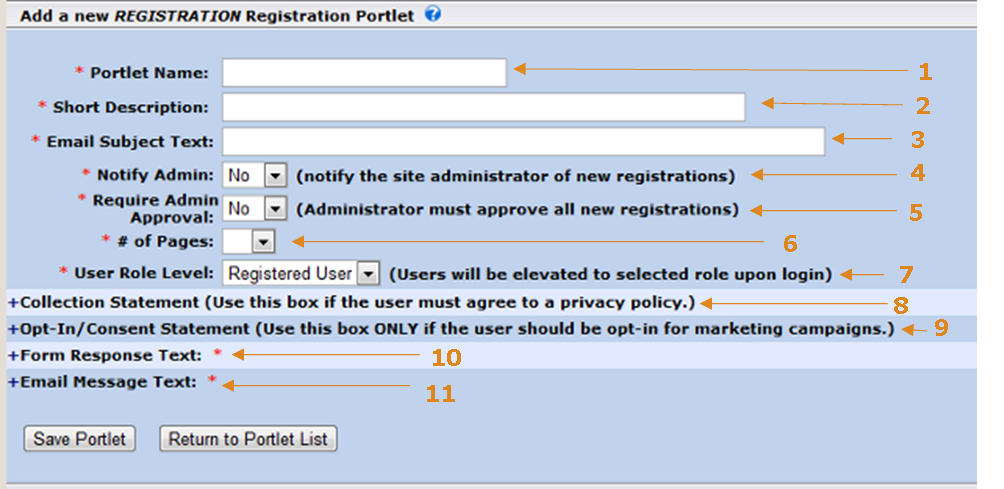Screen dimensions: 1004x489
Task: Click the 'User Role Level:' label
Action: click(x=144, y=274)
